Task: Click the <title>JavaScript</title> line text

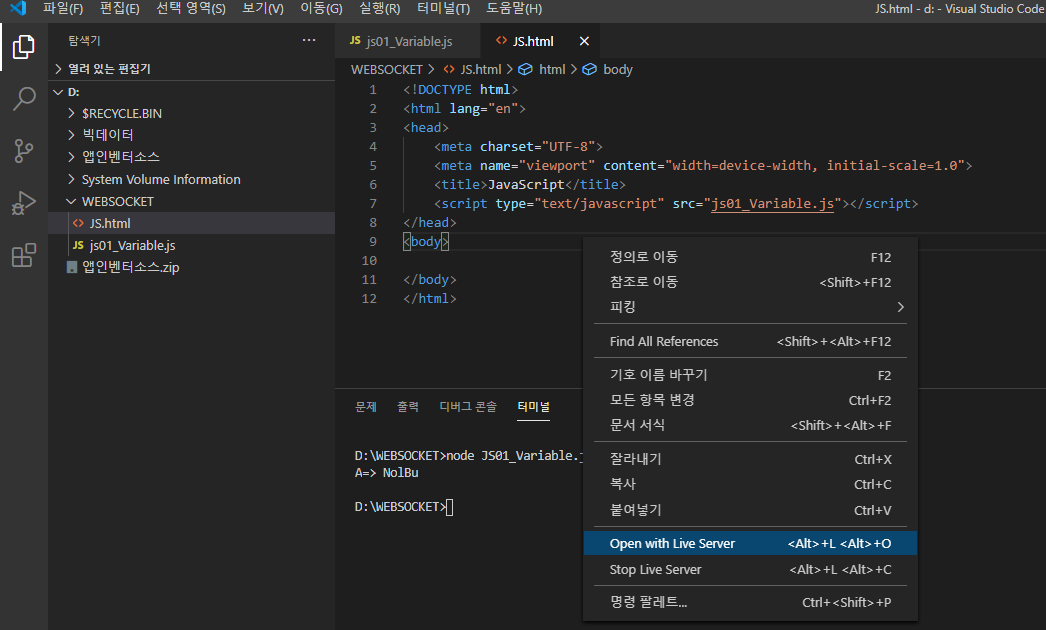Action: click(530, 185)
